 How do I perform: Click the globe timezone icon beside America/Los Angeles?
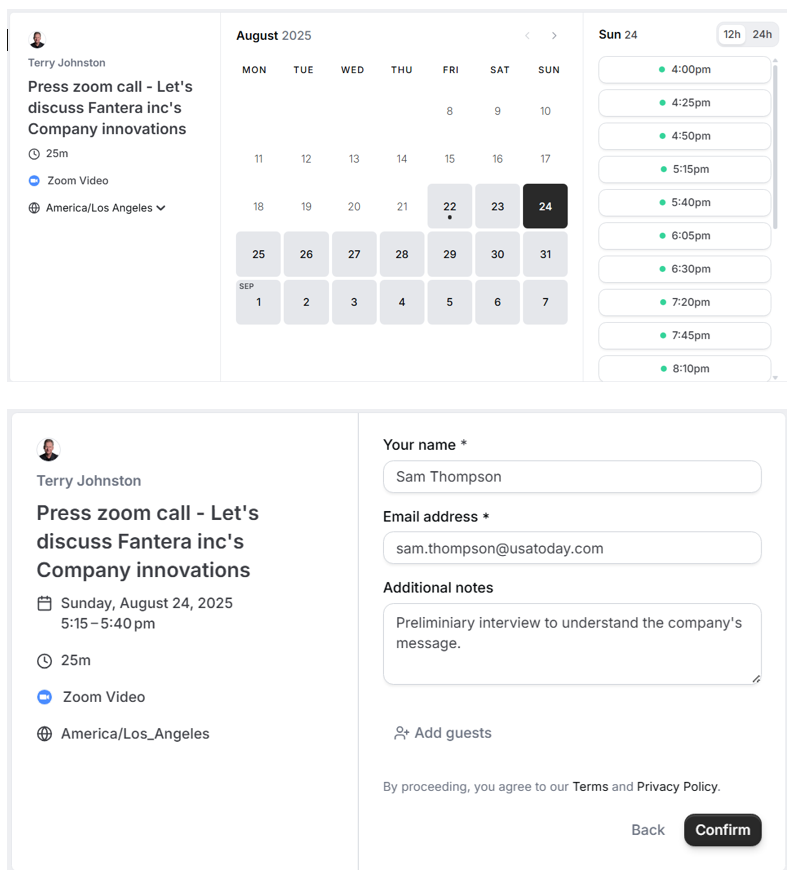pyautogui.click(x=34, y=208)
